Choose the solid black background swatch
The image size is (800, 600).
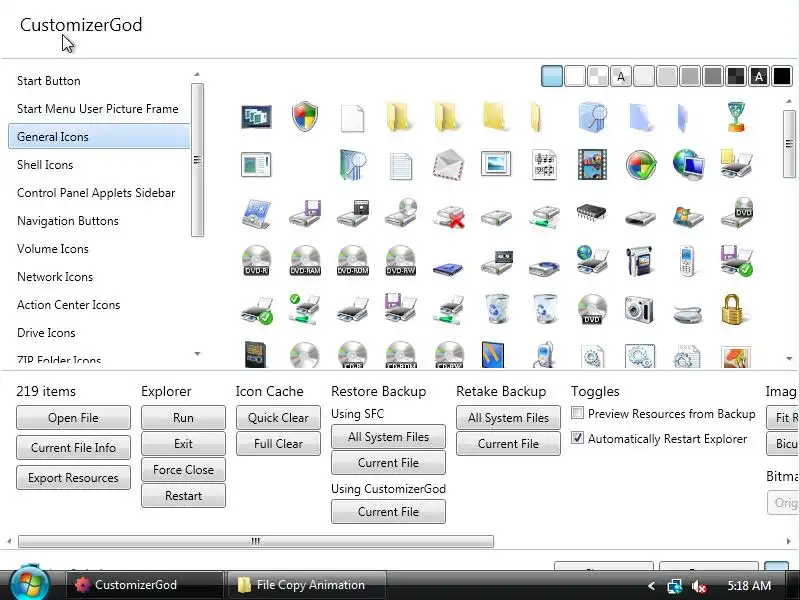coord(782,77)
